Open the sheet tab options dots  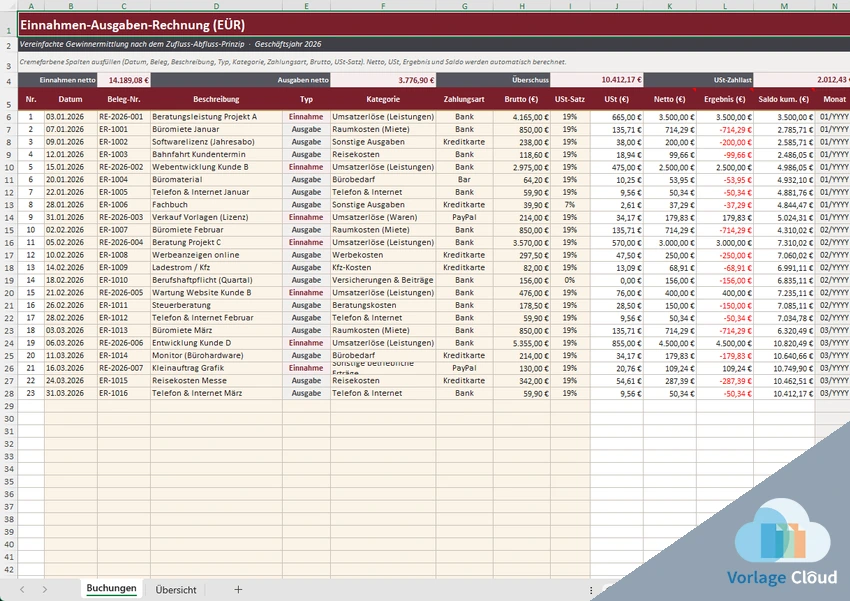[591, 590]
